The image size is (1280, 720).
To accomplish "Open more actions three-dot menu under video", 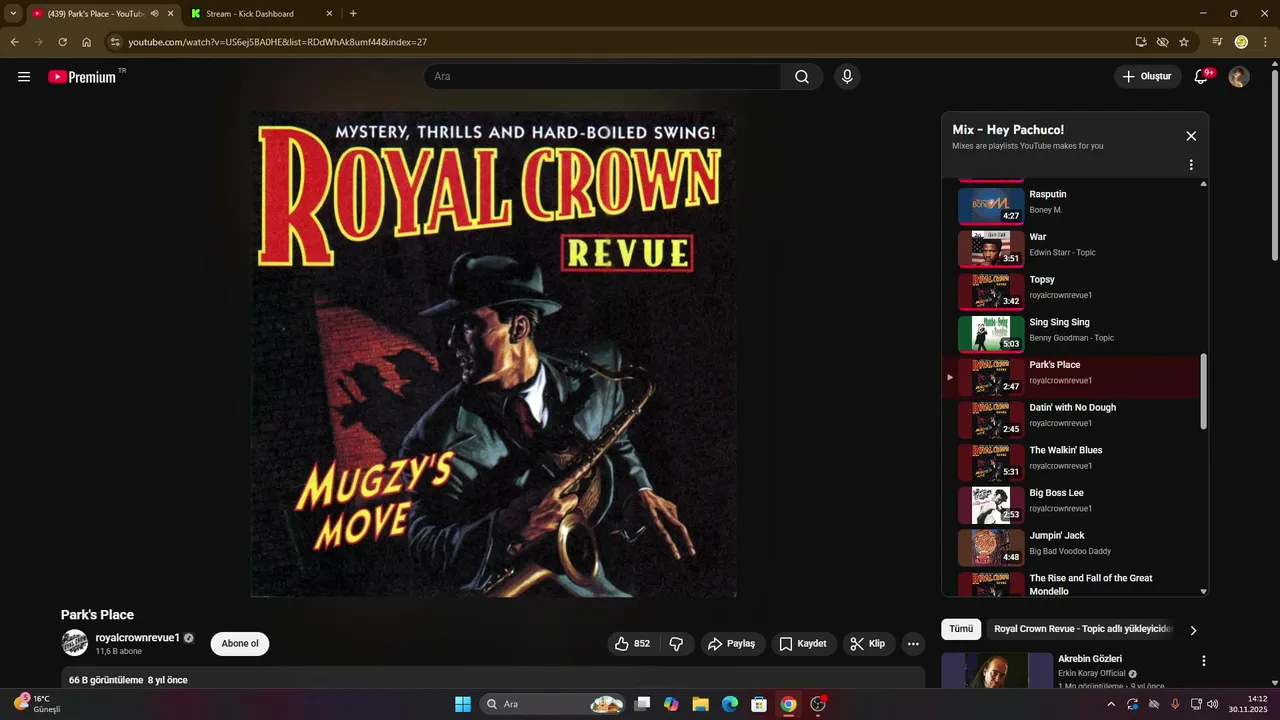I will [913, 644].
